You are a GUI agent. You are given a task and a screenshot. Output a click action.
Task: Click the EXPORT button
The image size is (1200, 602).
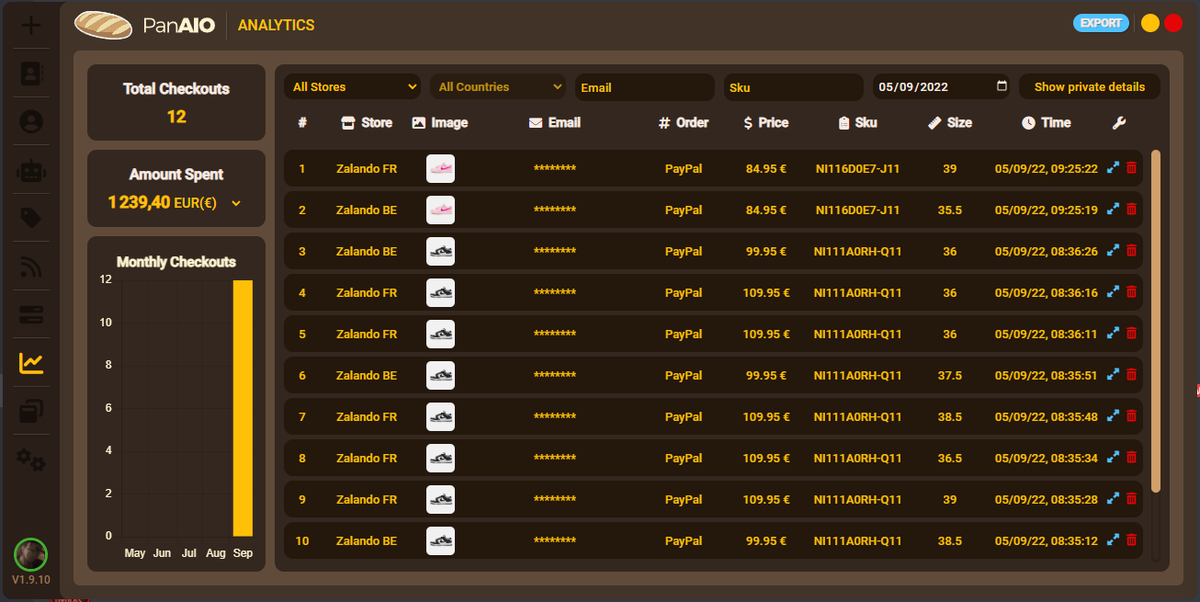[1101, 23]
